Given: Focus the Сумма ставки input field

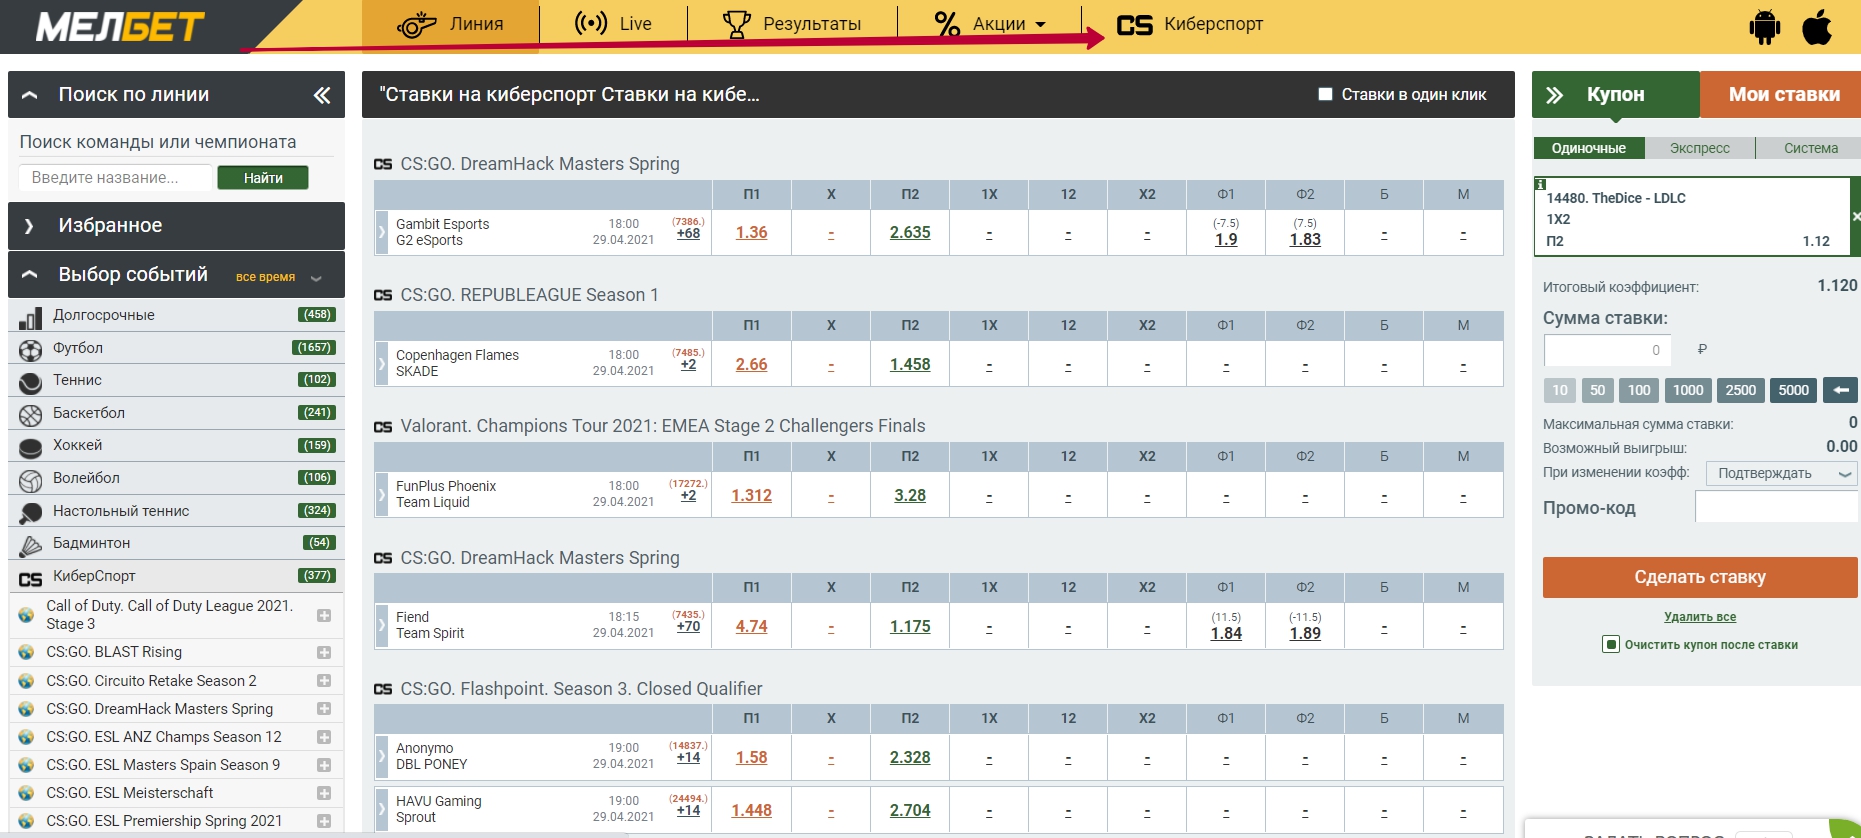Looking at the screenshot, I should (1608, 350).
